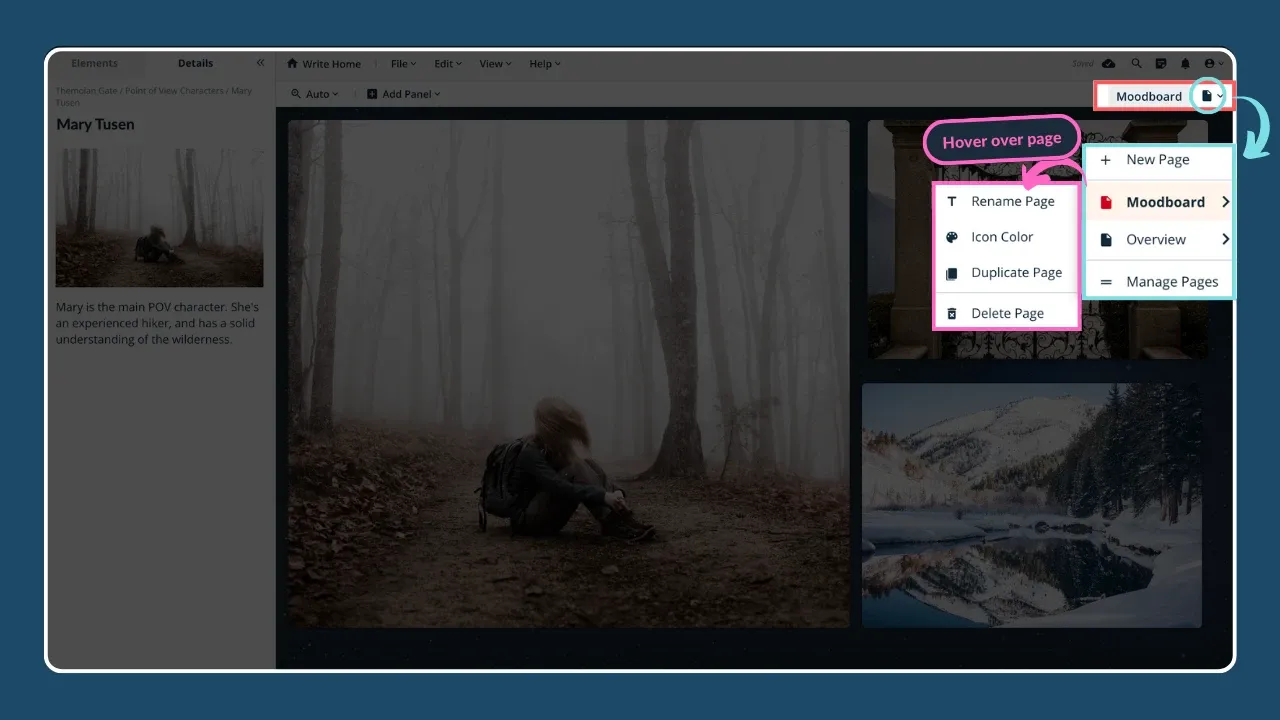The width and height of the screenshot is (1280, 720).
Task: Click the Add Panel icon
Action: point(370,94)
